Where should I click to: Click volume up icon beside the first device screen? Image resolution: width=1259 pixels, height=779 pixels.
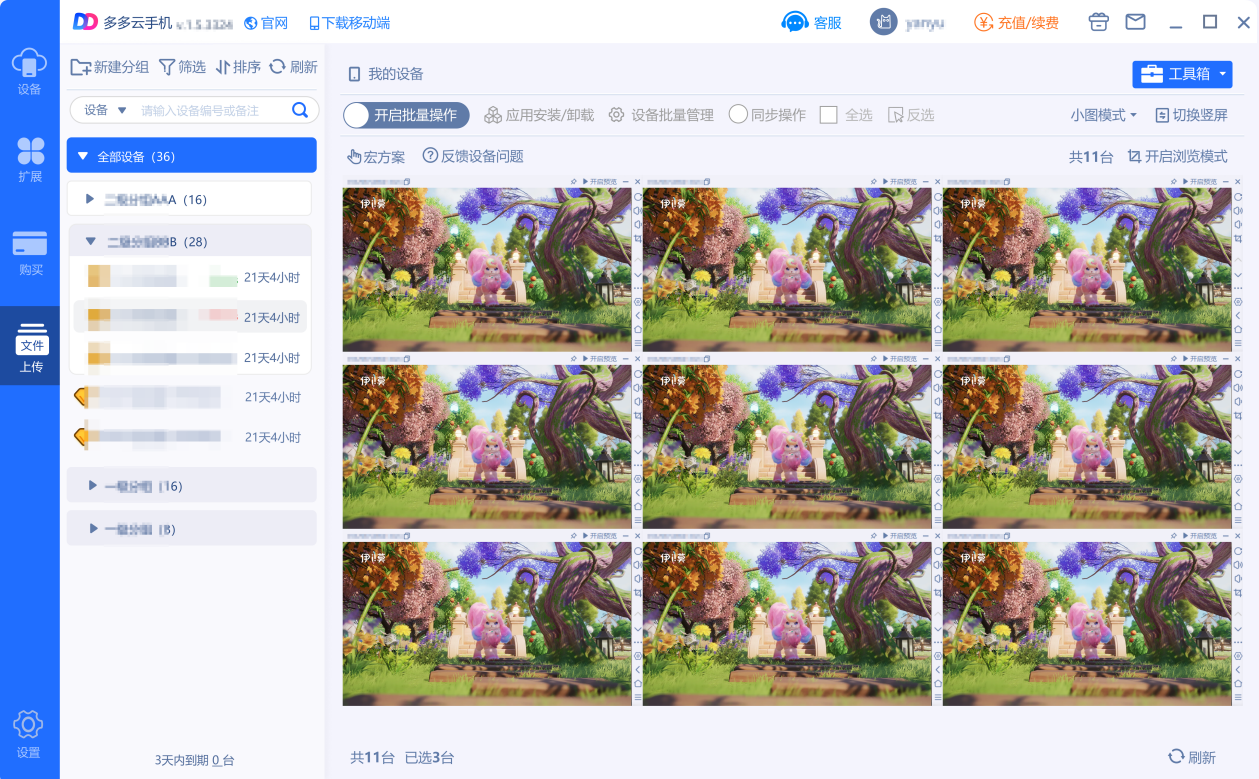coord(637,211)
